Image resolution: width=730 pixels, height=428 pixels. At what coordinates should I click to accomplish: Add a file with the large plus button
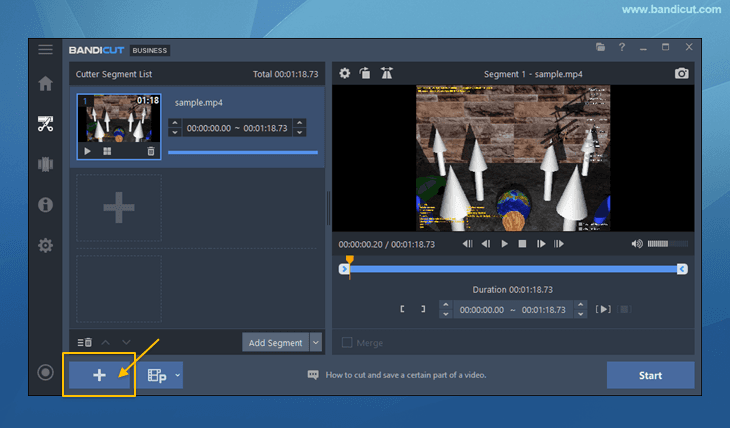point(99,375)
